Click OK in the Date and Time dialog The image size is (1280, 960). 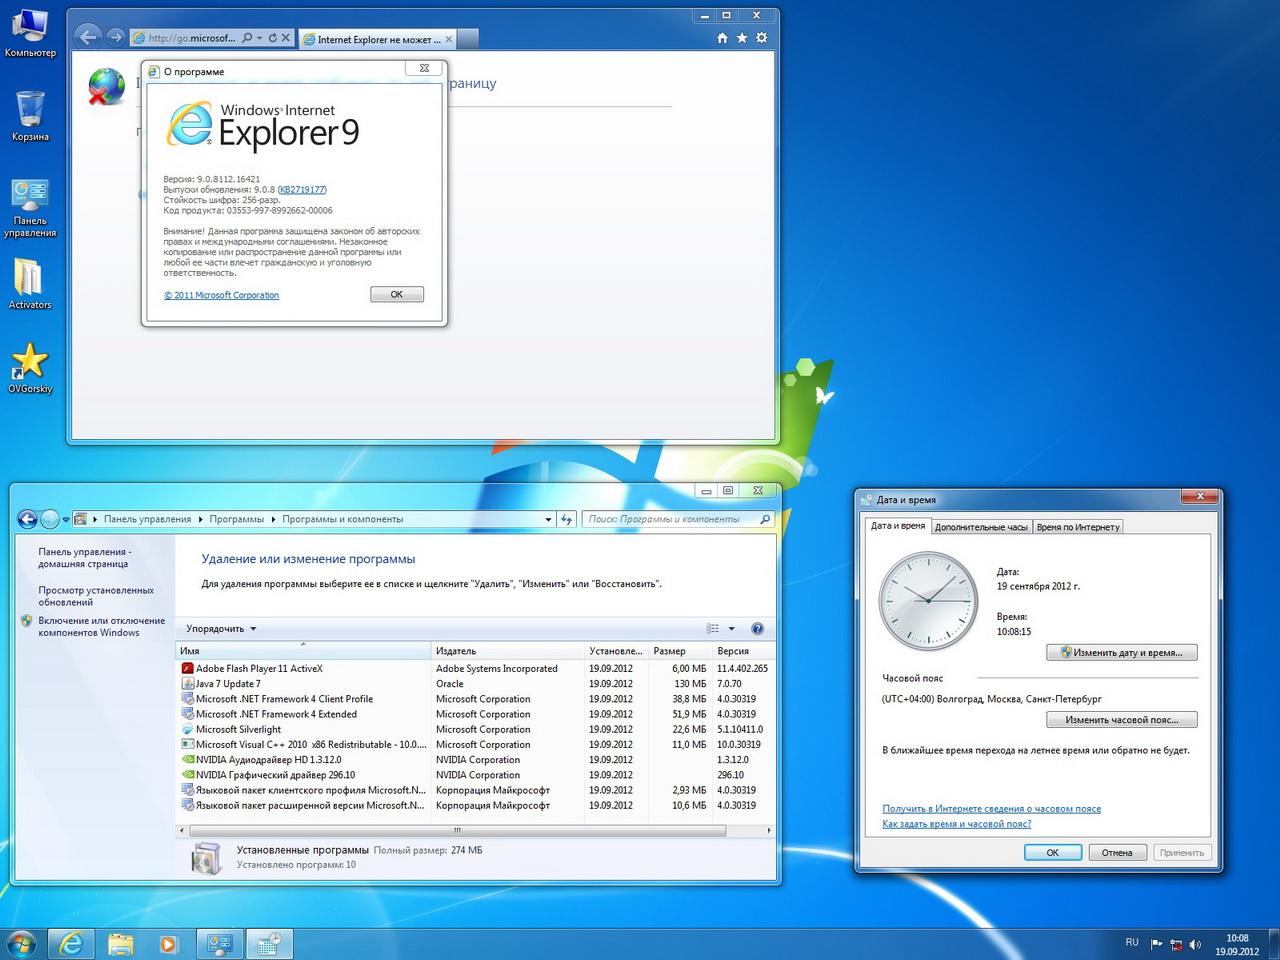(x=1053, y=852)
